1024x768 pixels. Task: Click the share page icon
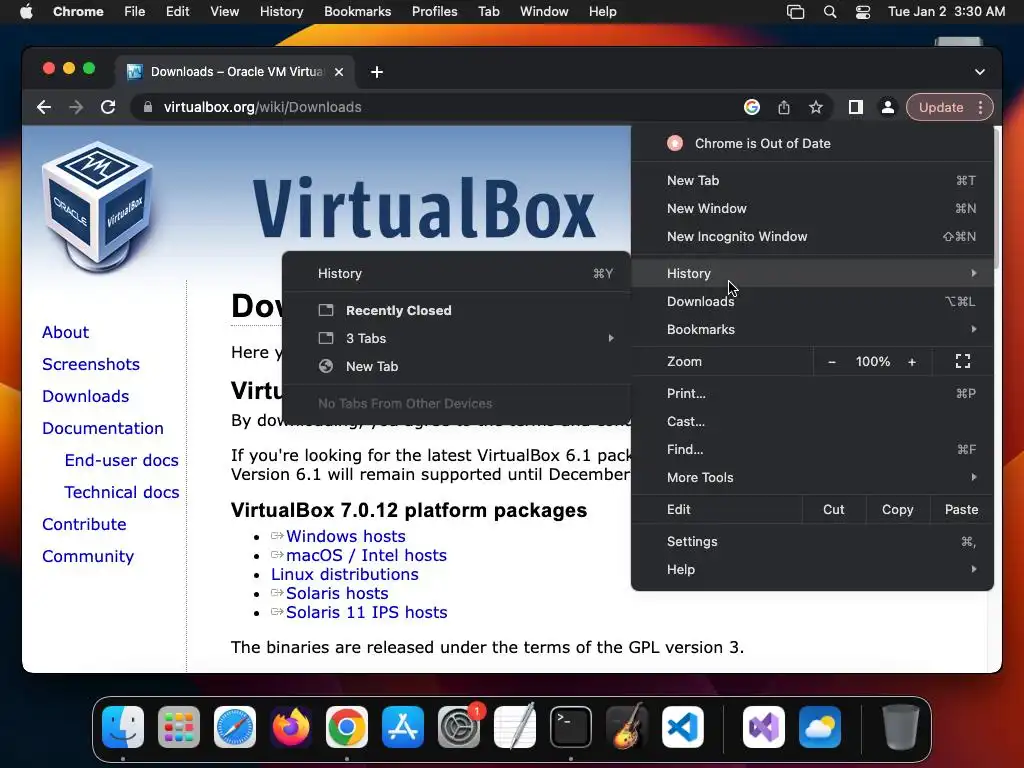[784, 107]
